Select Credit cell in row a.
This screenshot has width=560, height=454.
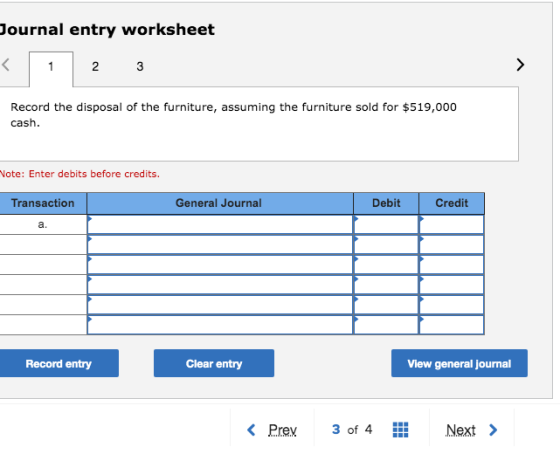coord(452,225)
